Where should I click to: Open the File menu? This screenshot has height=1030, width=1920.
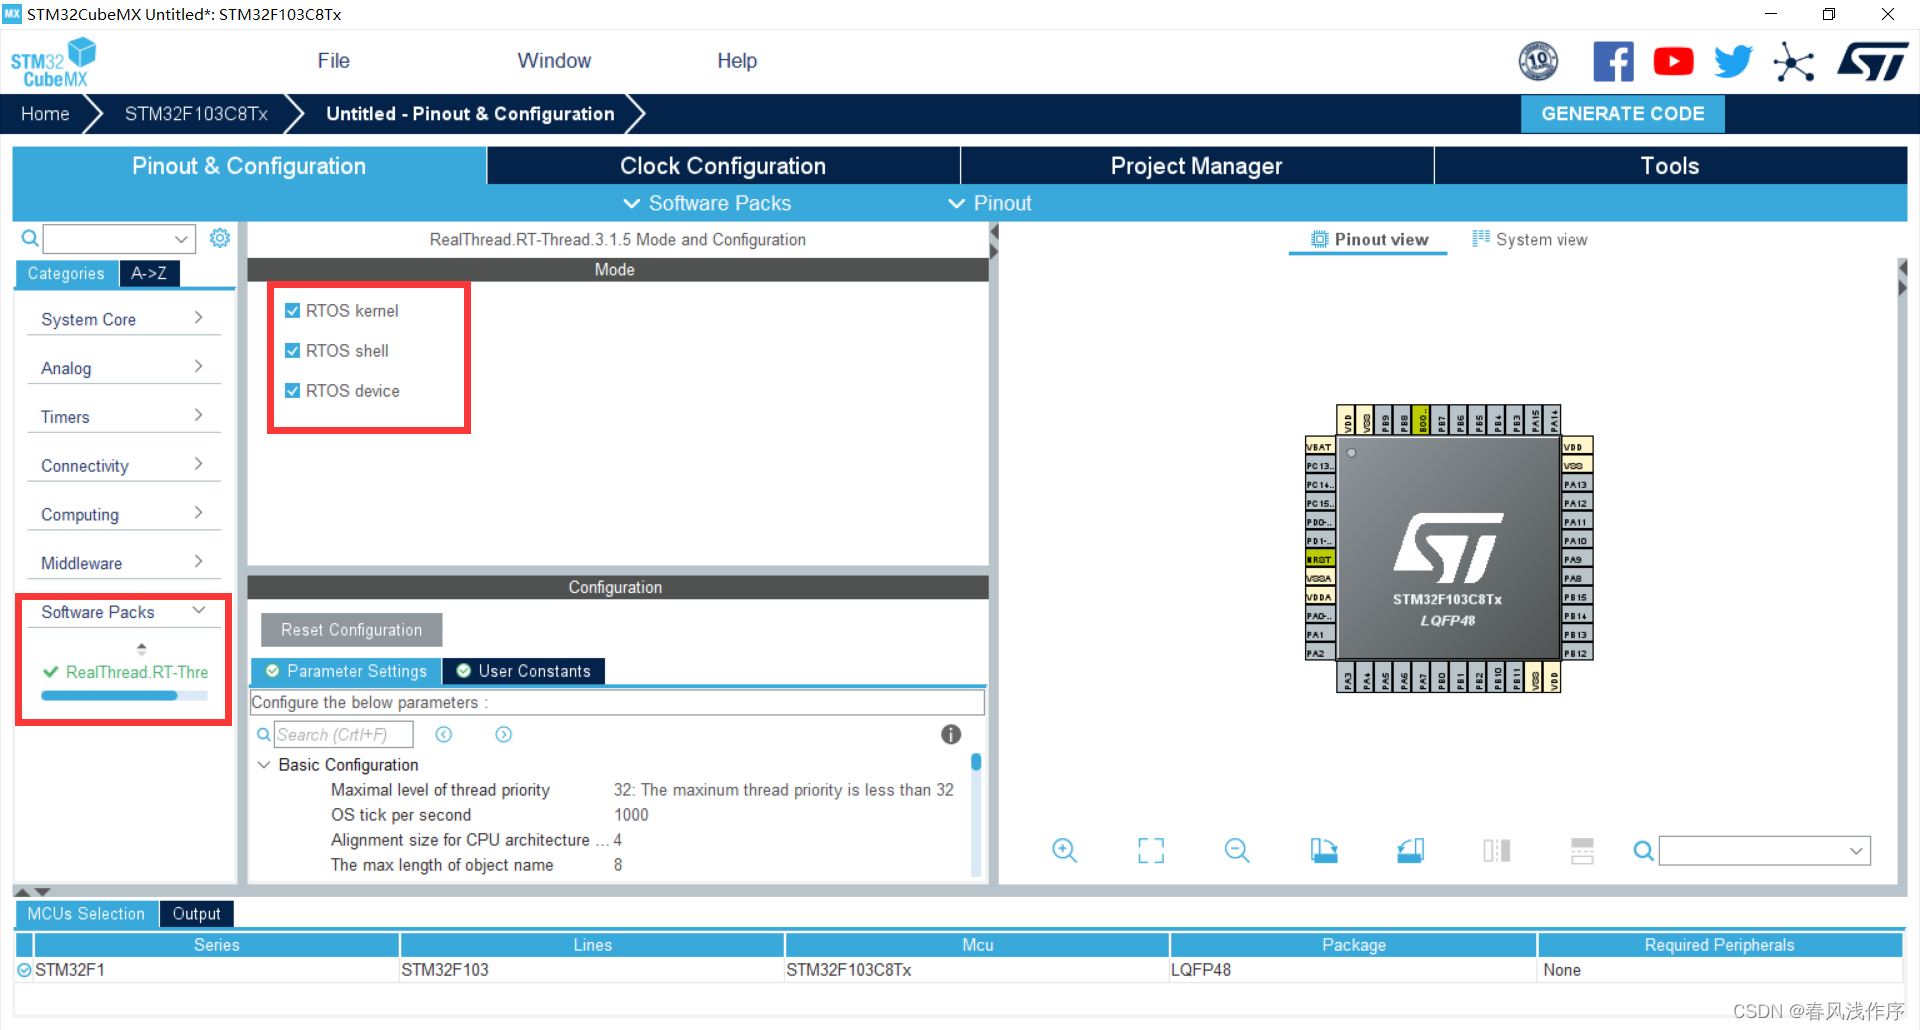click(334, 61)
